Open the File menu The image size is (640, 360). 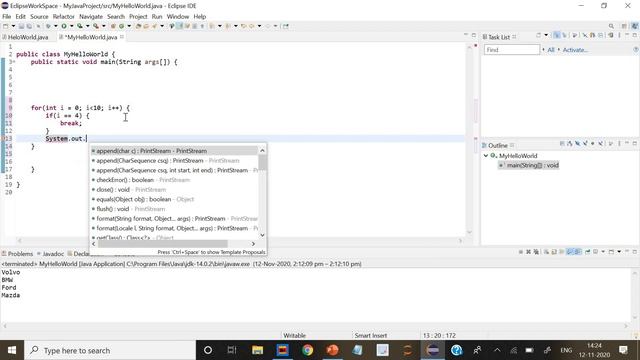(7, 17)
